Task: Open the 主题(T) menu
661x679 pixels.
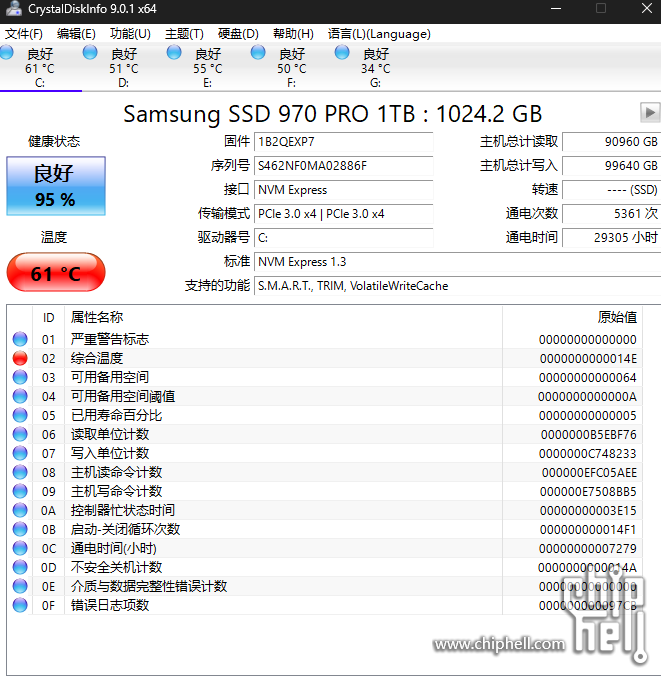Action: pyautogui.click(x=184, y=34)
